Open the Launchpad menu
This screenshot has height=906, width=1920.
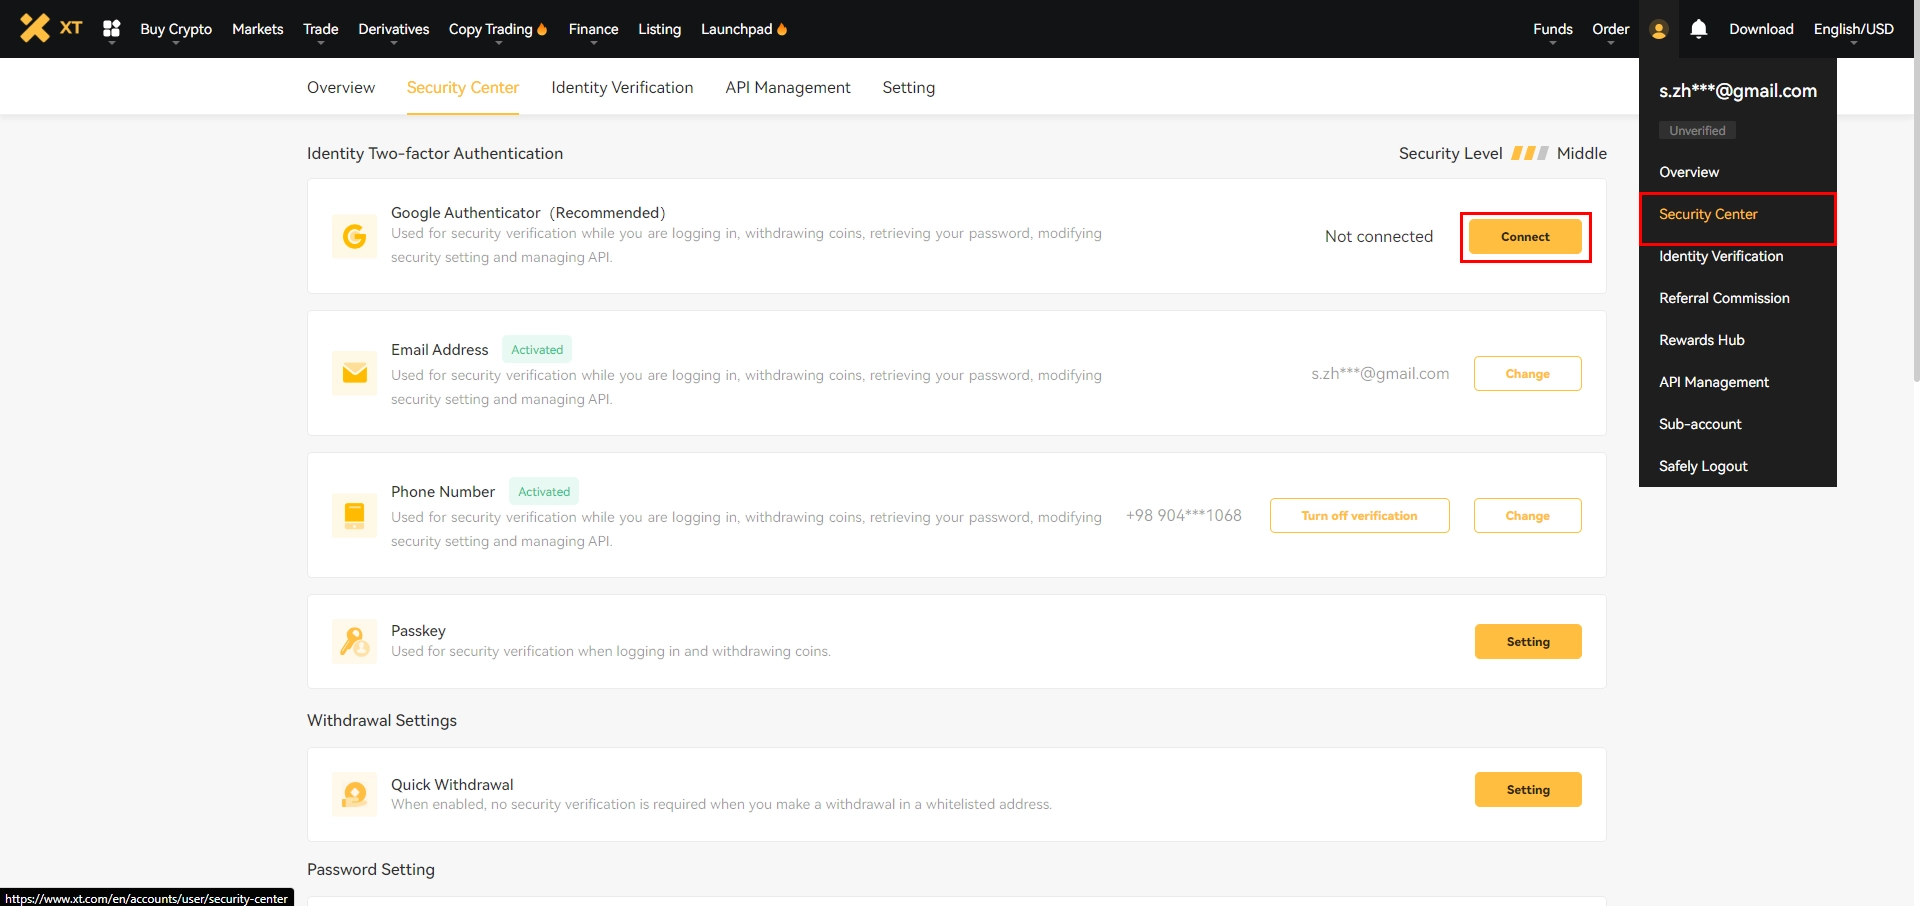(x=737, y=29)
